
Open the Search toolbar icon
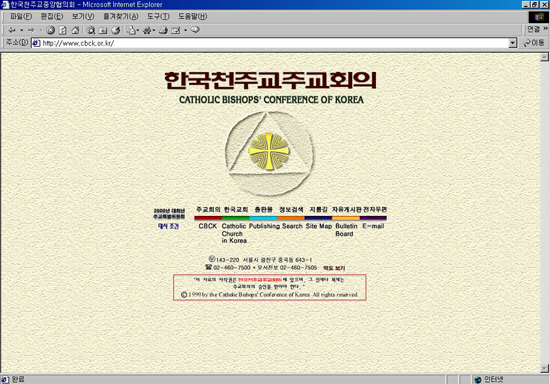click(90, 31)
